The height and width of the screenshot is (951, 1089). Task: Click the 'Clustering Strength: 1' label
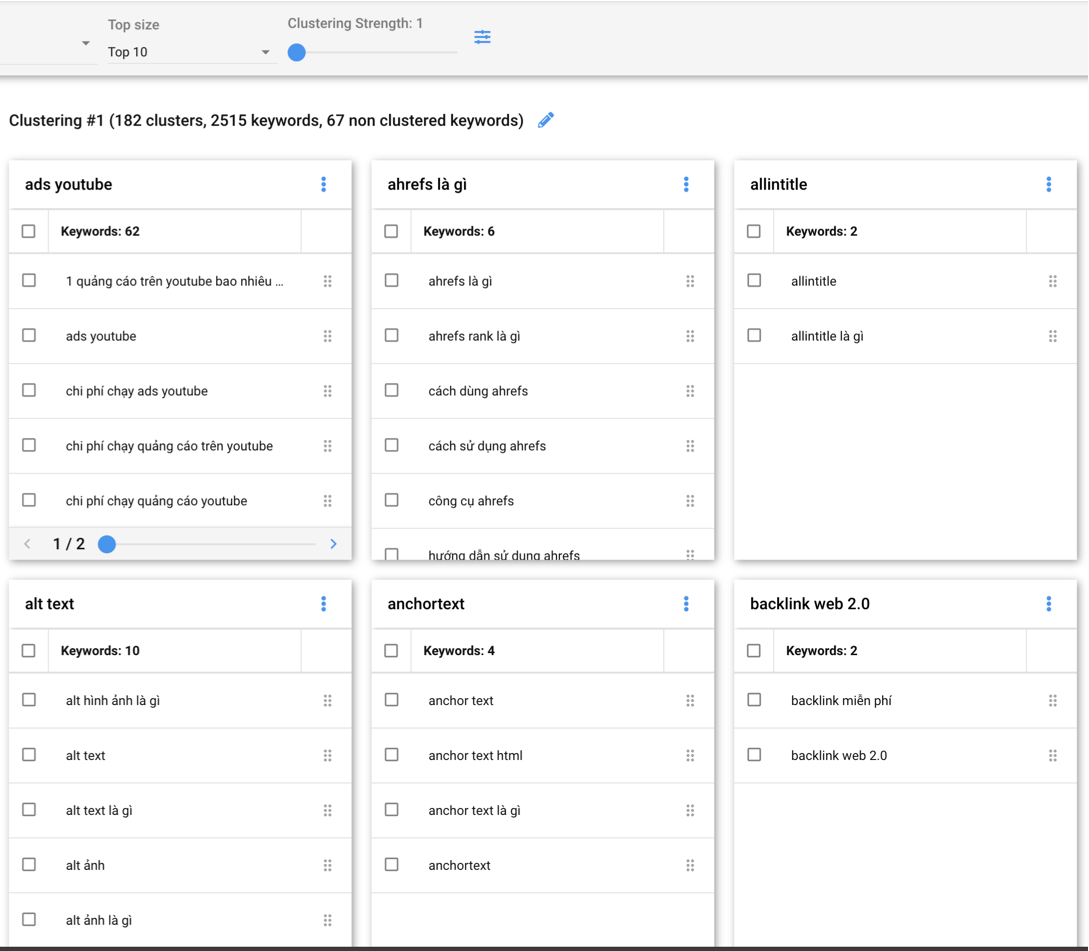pos(356,24)
